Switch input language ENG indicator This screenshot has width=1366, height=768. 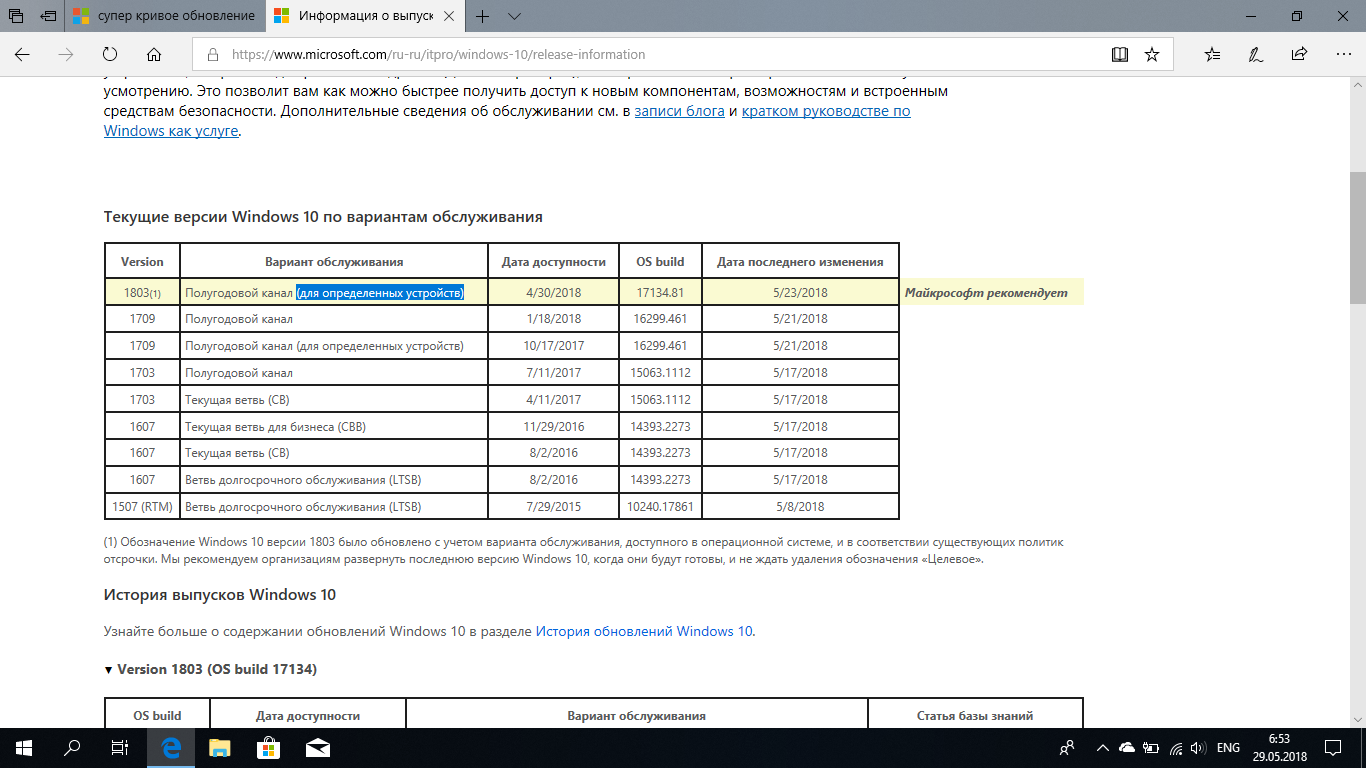1229,748
